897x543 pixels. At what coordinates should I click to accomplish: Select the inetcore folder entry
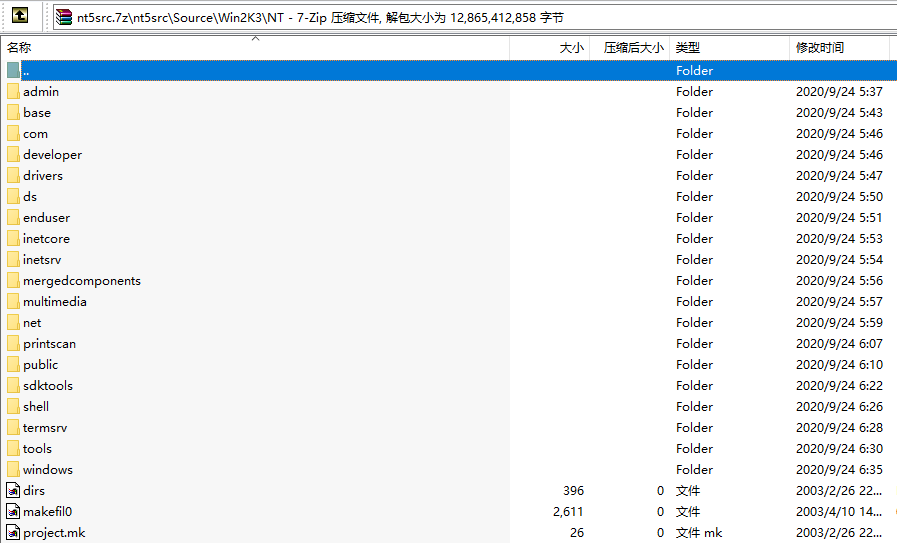click(46, 239)
